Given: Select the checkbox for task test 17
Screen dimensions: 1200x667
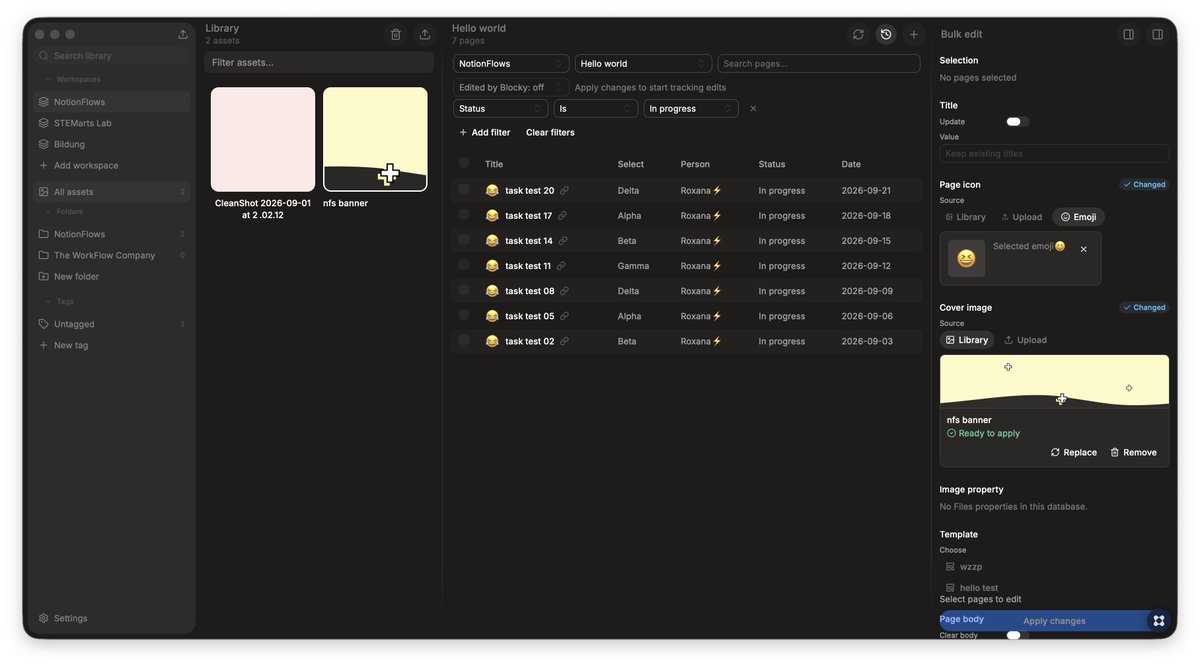Looking at the screenshot, I should tap(464, 214).
